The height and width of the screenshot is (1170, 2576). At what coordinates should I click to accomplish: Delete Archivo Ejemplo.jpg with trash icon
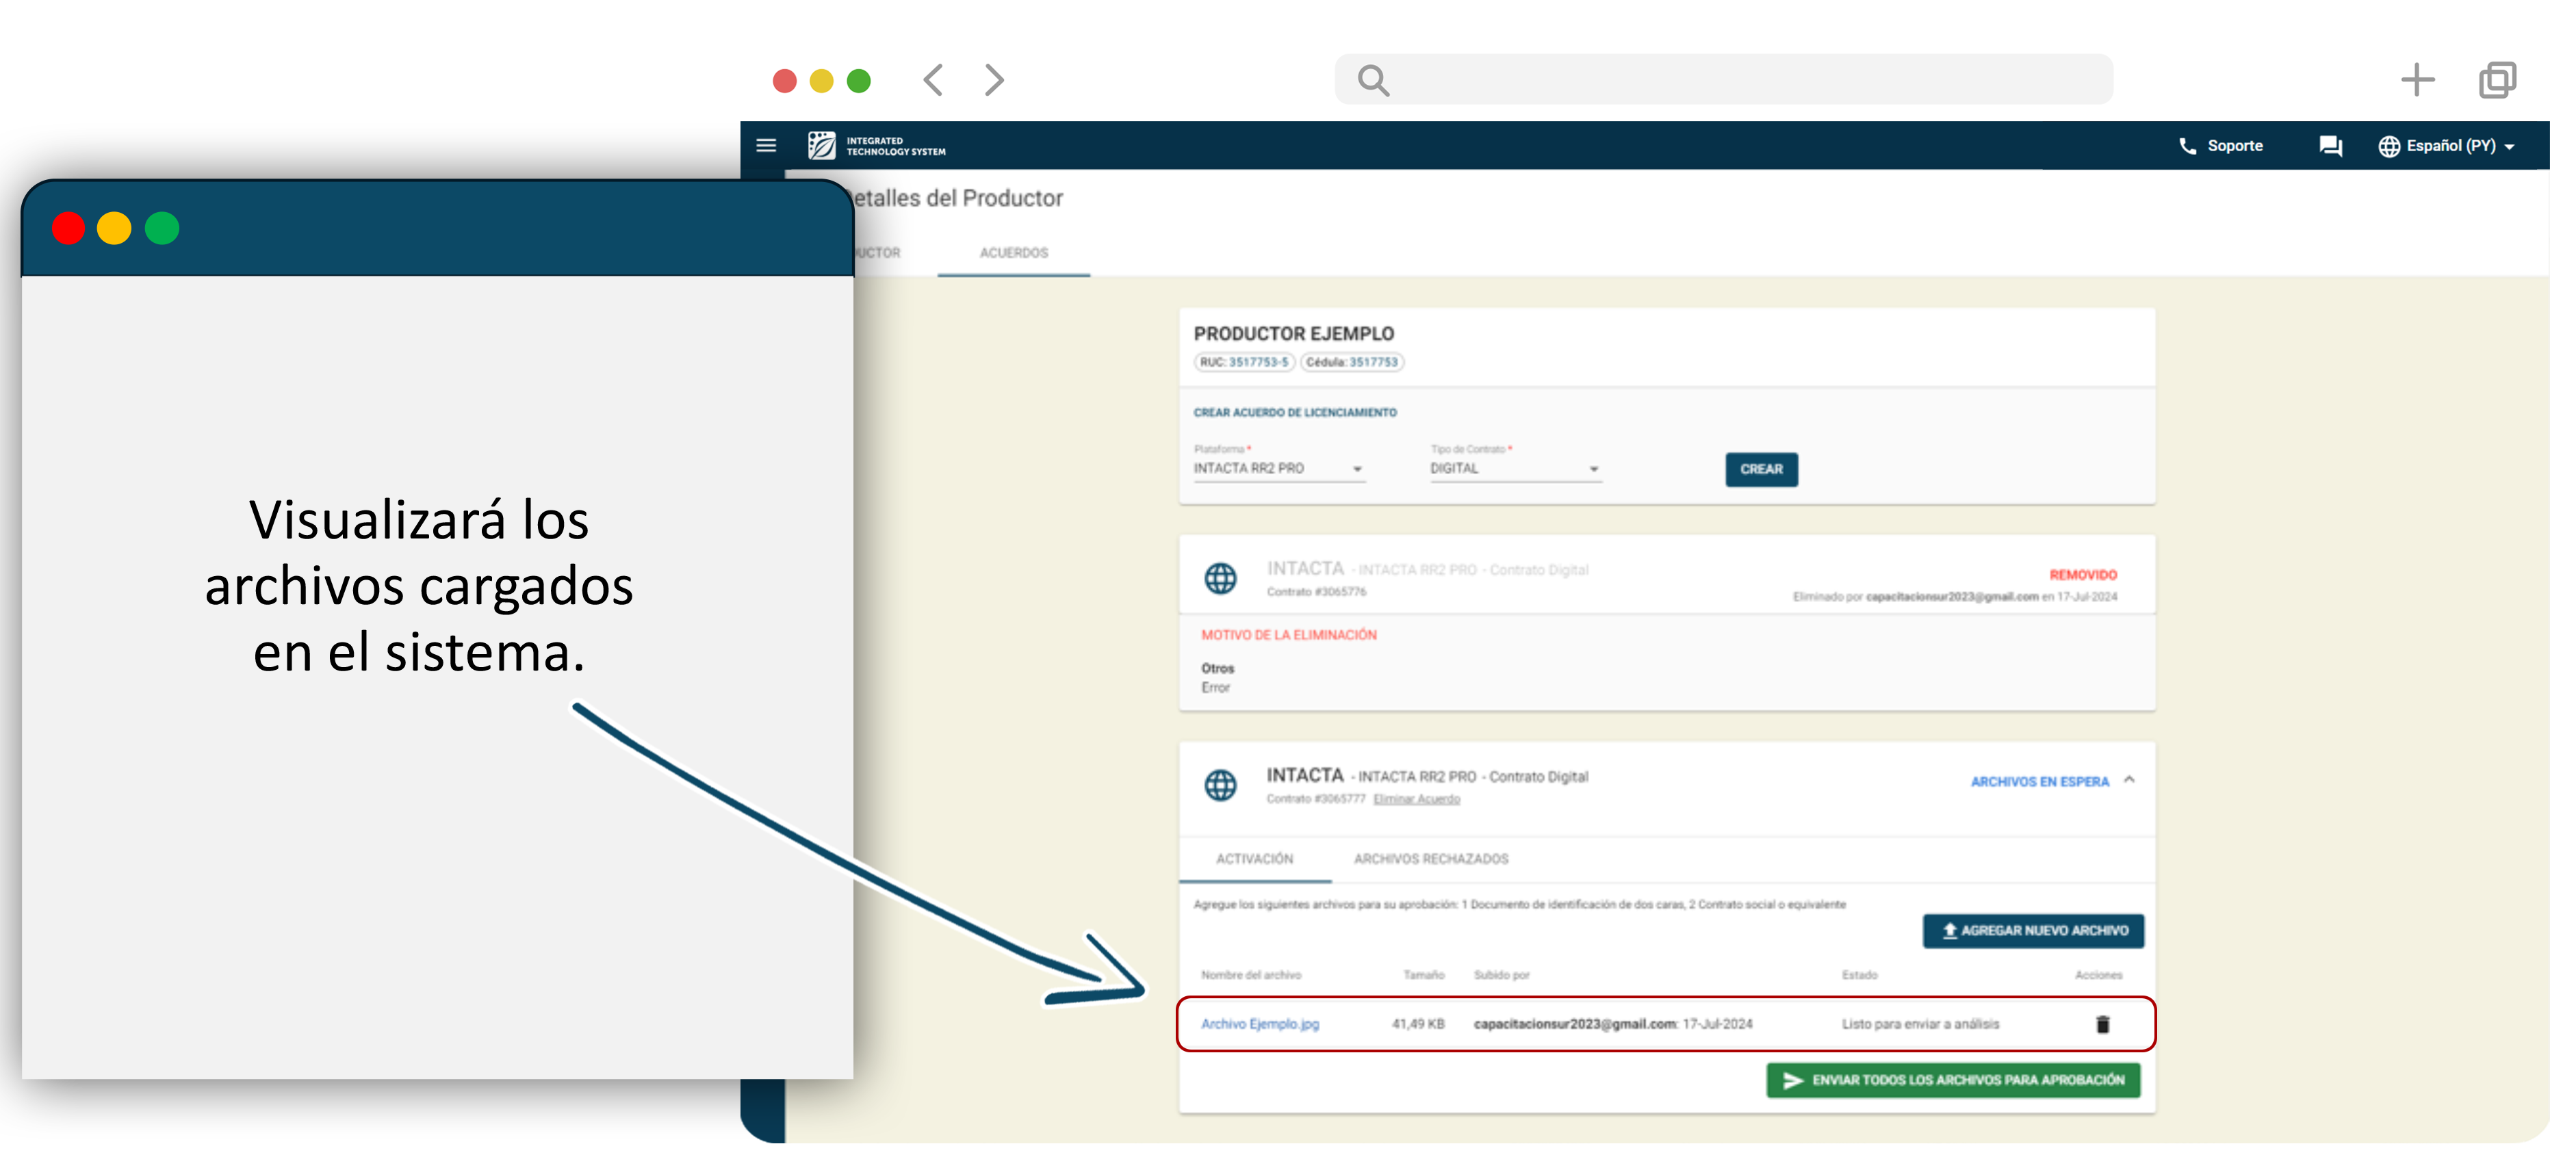coord(2102,1024)
